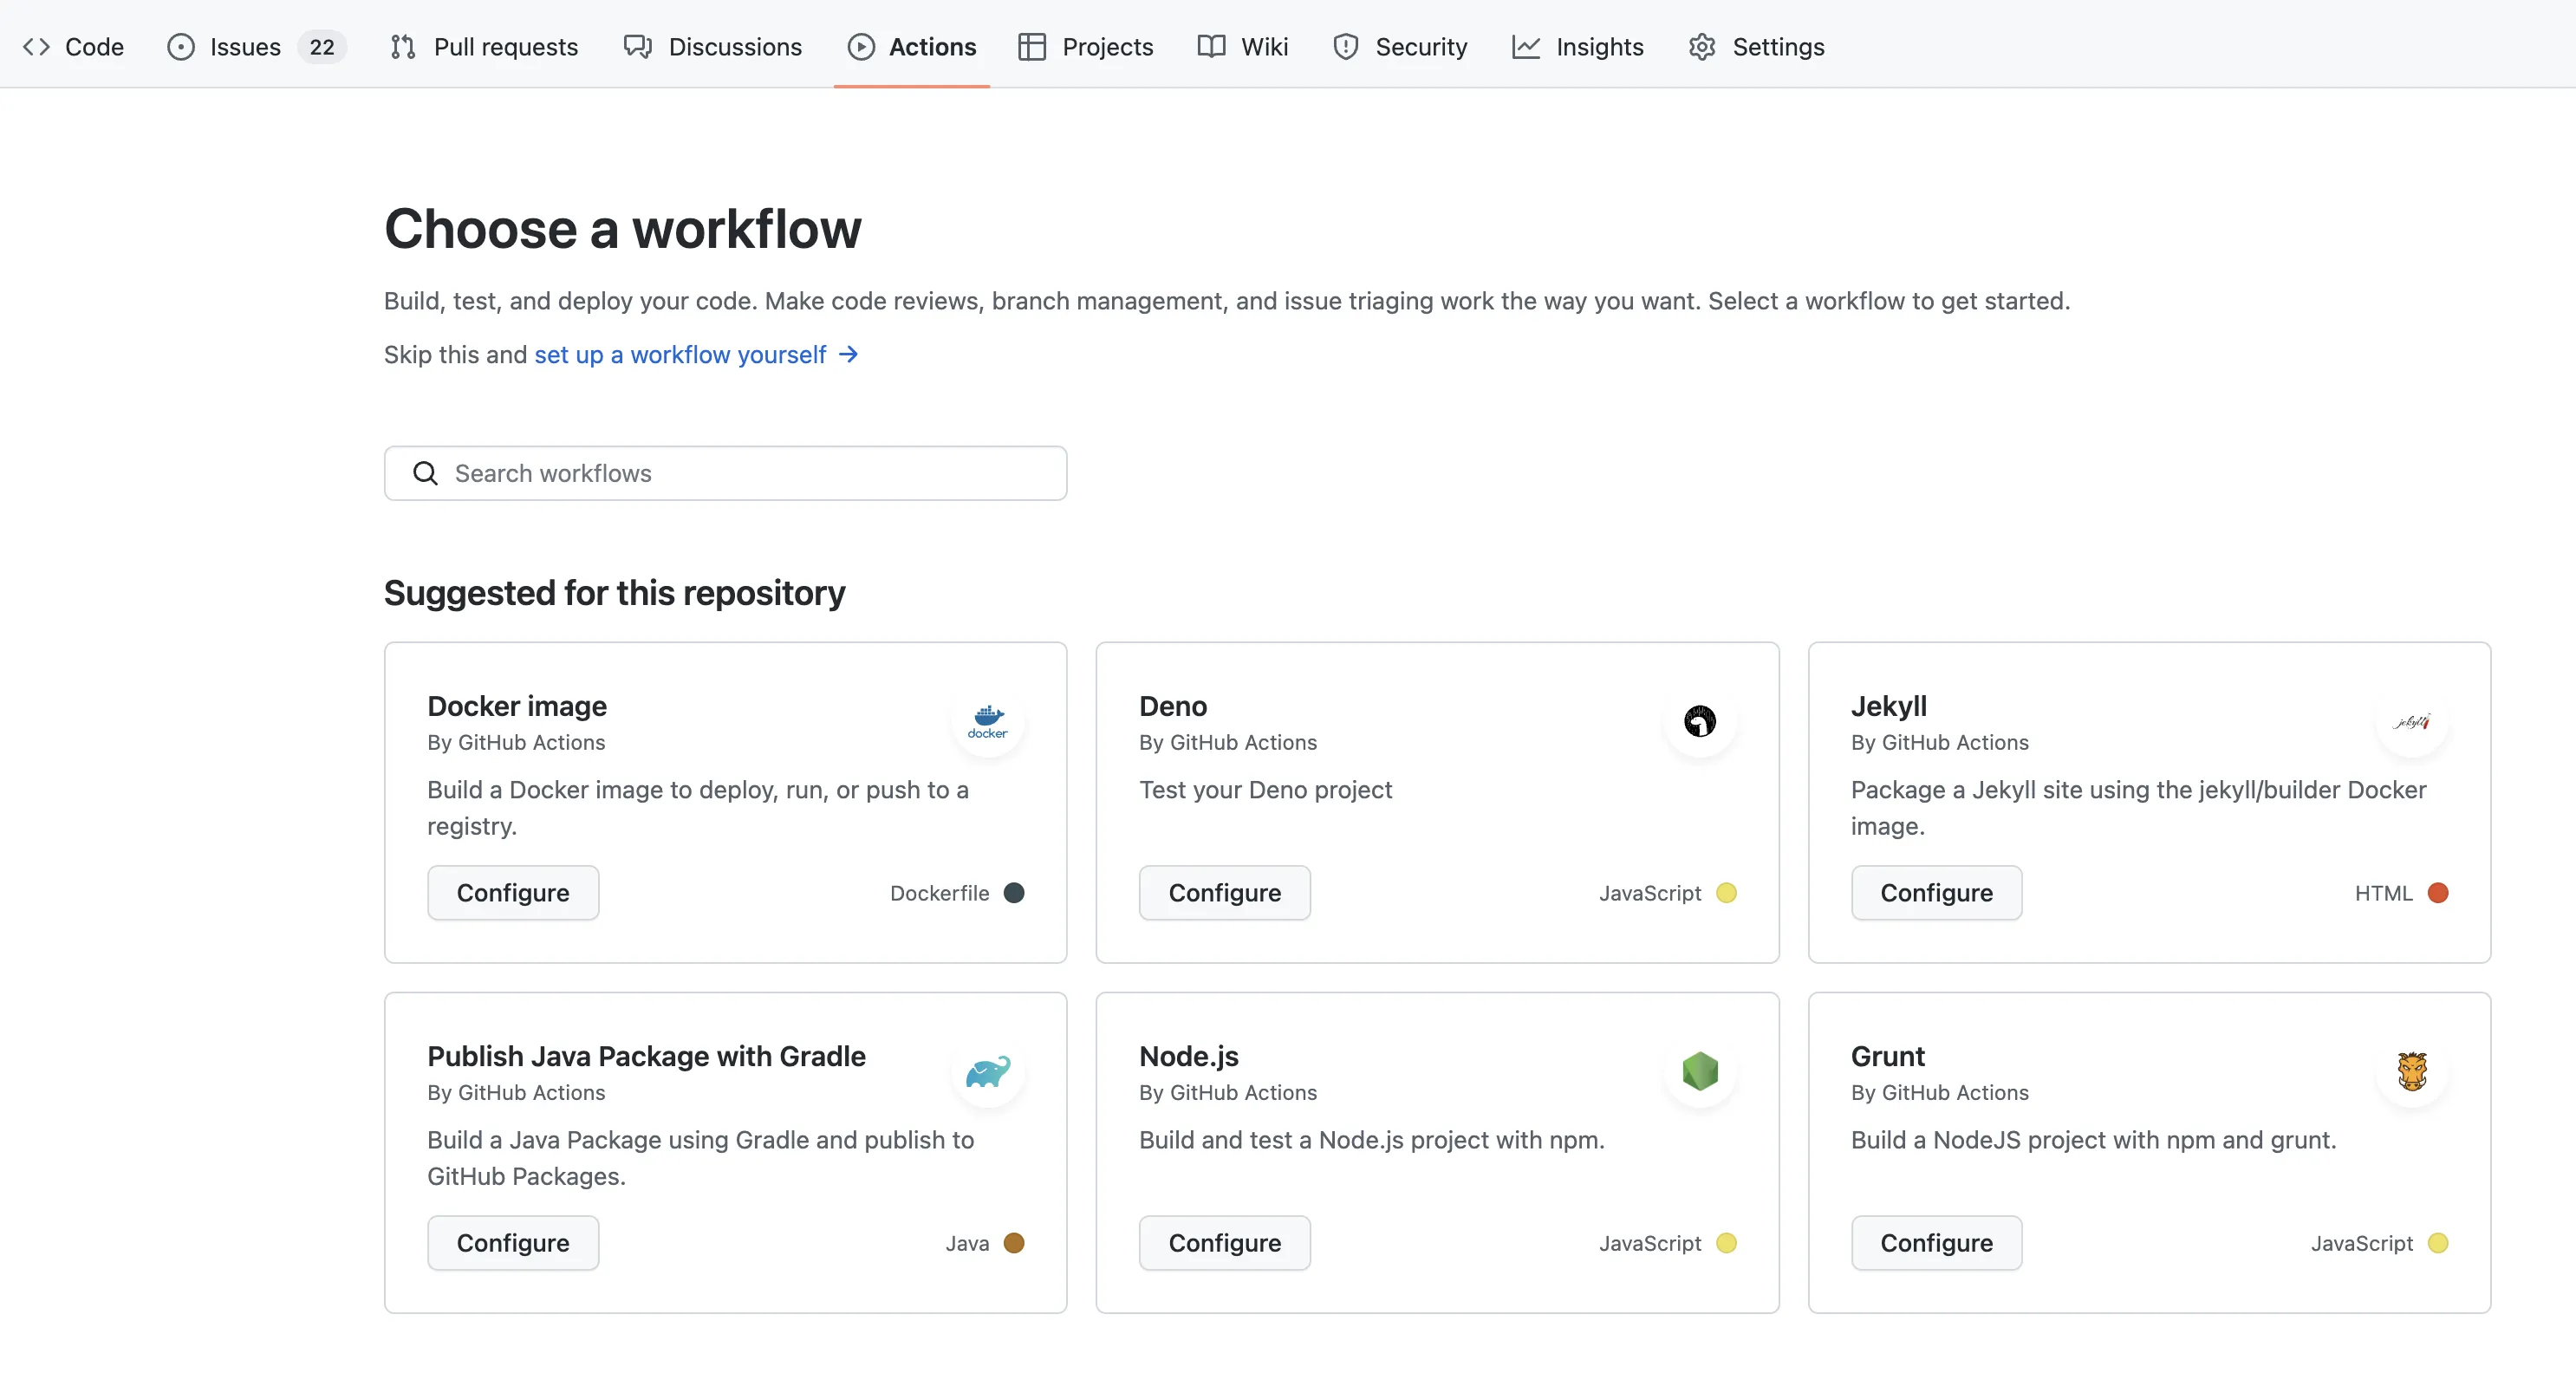Viewport: 2576px width, 1373px height.
Task: Click the Jekyll logo icon
Action: pyautogui.click(x=2411, y=721)
